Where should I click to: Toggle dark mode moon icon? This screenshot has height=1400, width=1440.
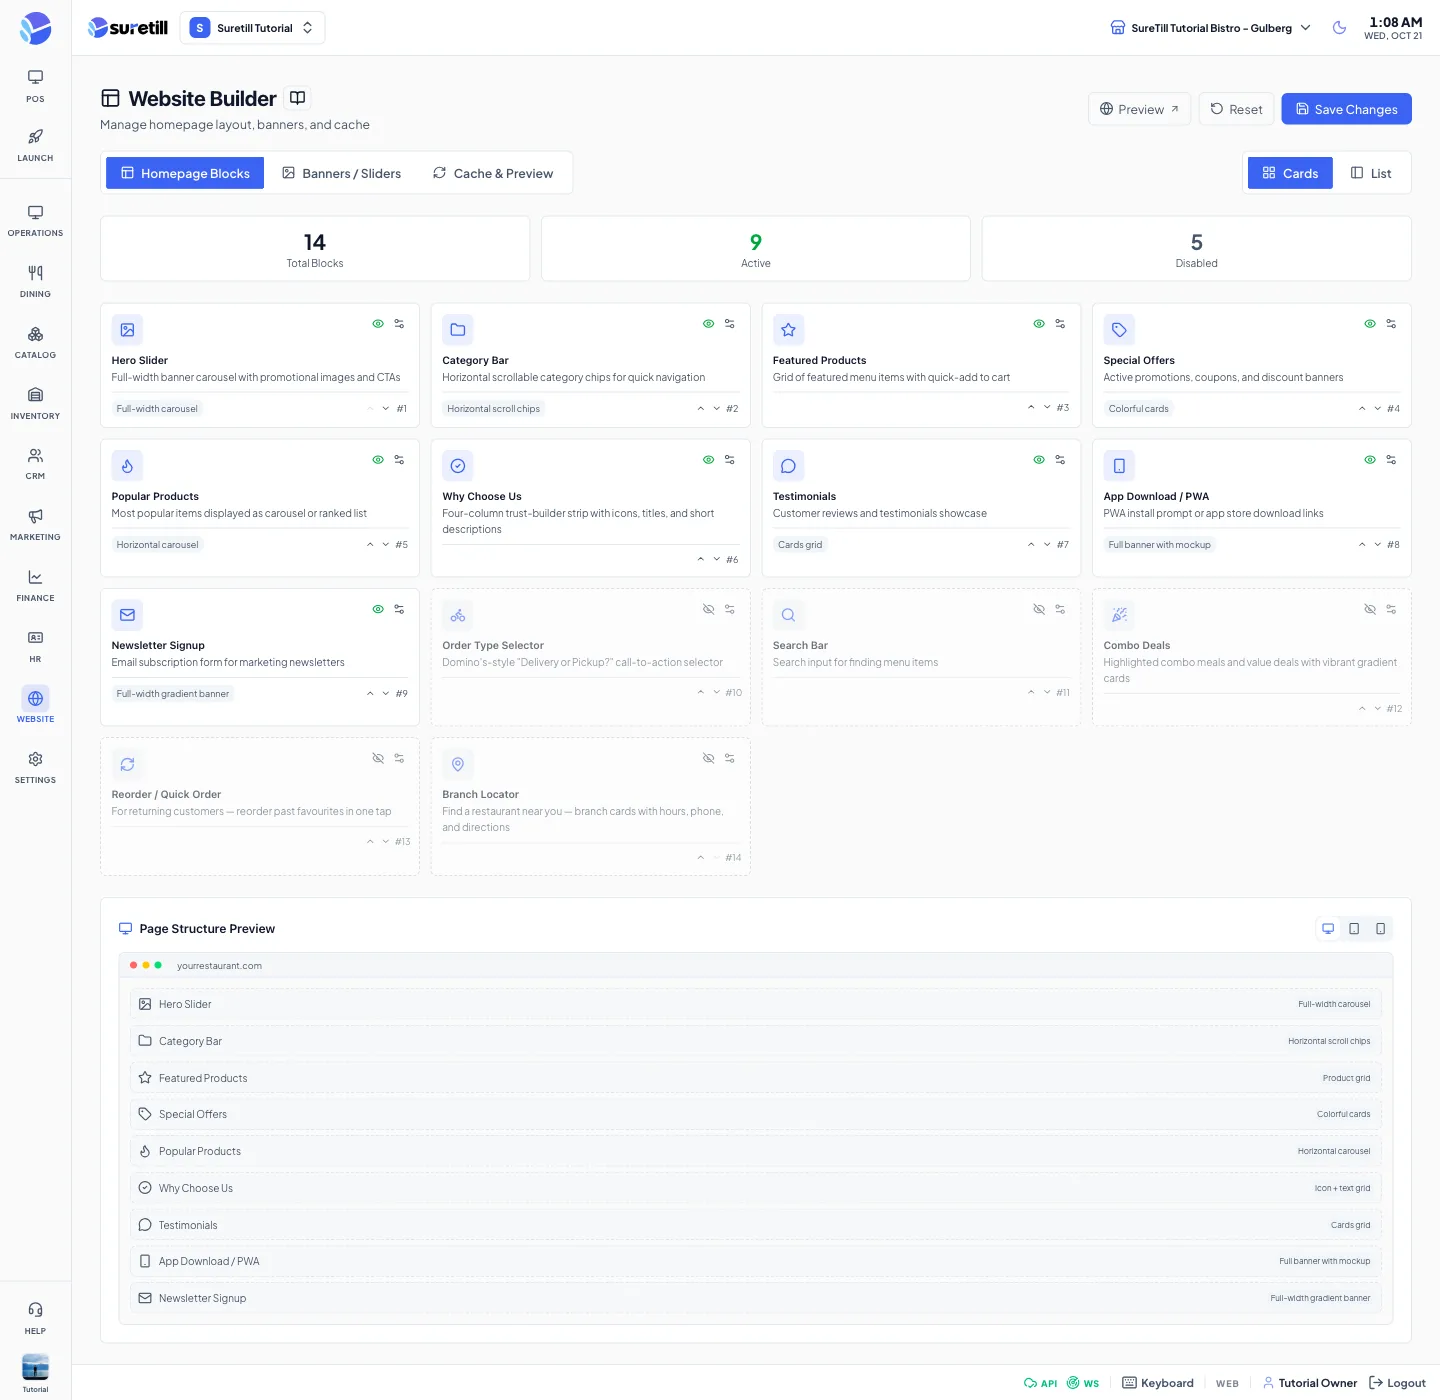[x=1340, y=28]
